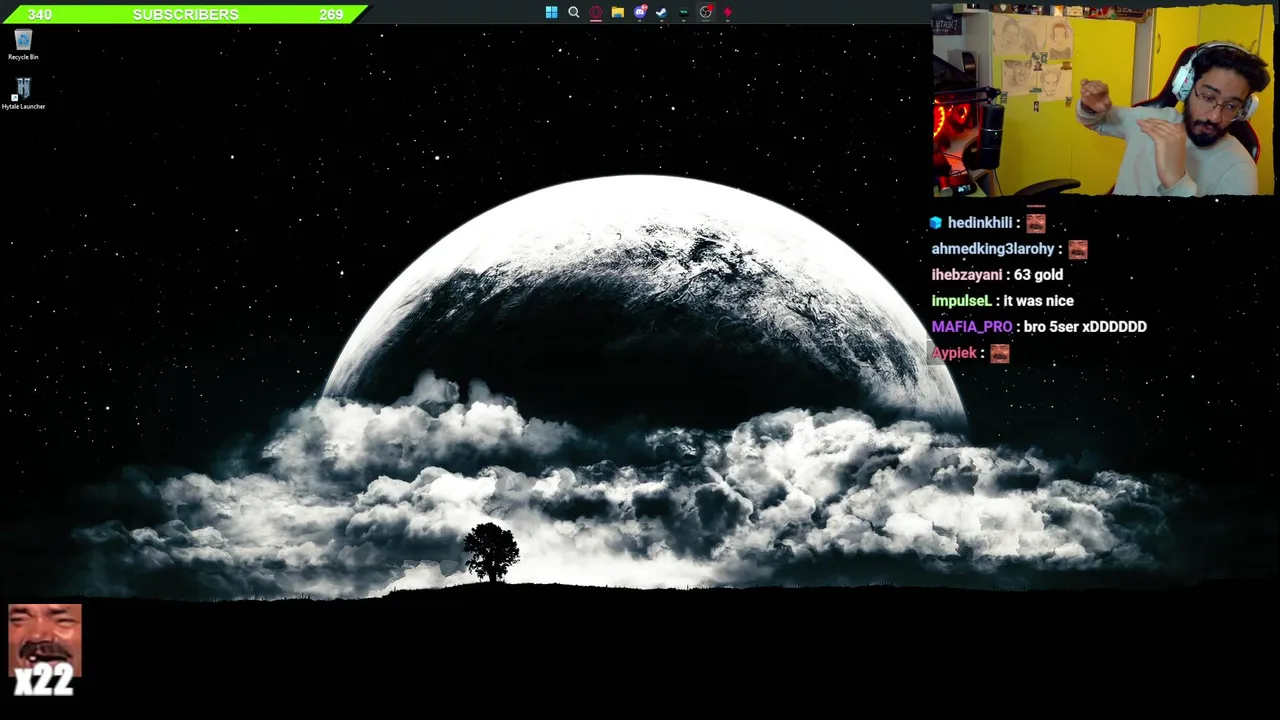
Task: Click the SUBSCRIBERS goal progress bar
Action: [185, 14]
